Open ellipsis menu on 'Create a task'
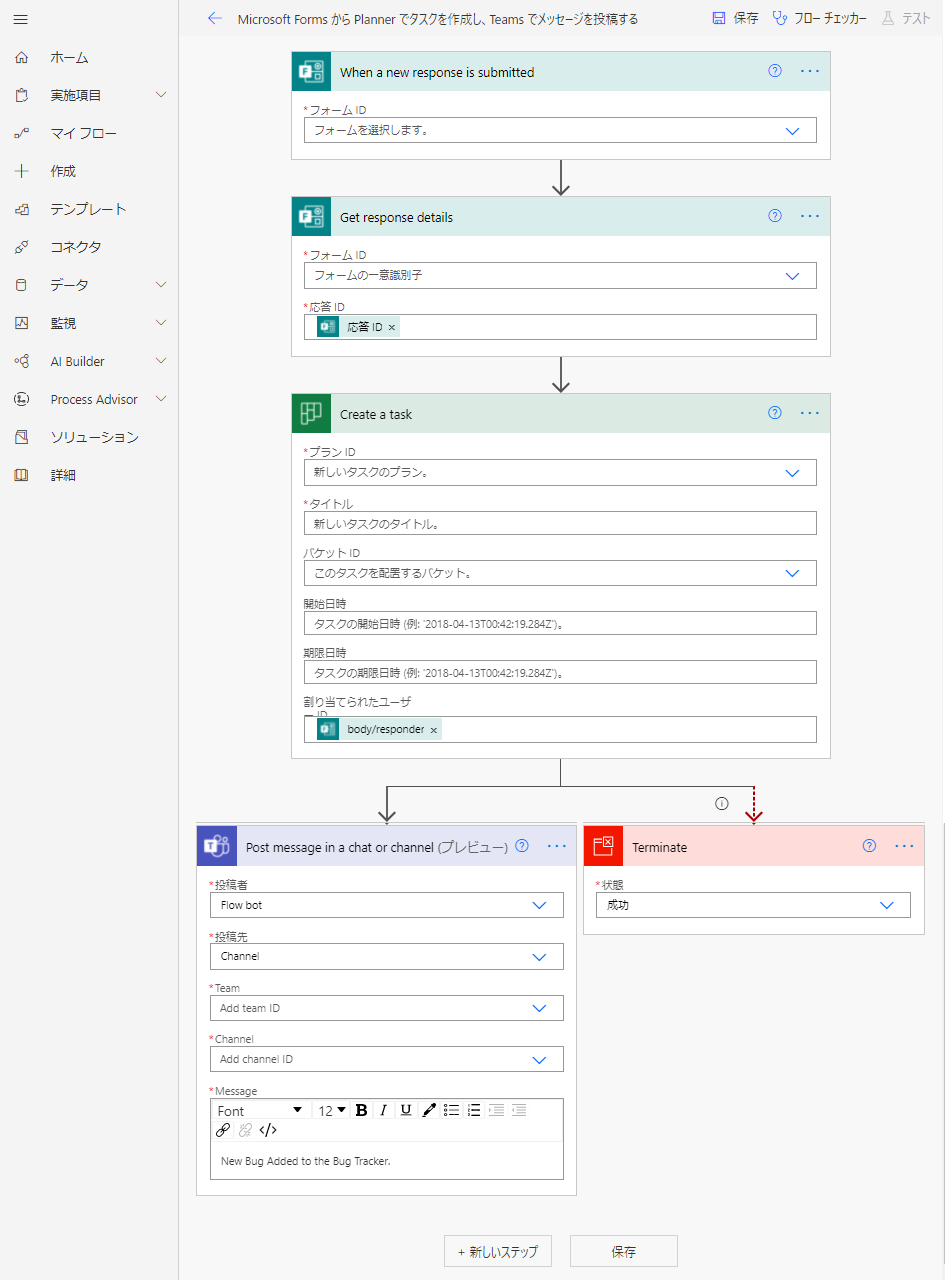Viewport: 946px width, 1281px height. pyautogui.click(x=810, y=413)
